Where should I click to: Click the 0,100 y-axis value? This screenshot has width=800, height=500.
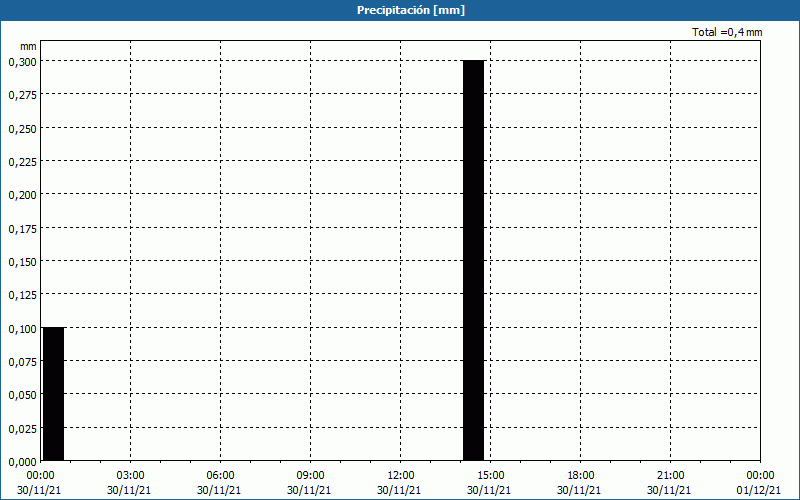pyautogui.click(x=22, y=329)
